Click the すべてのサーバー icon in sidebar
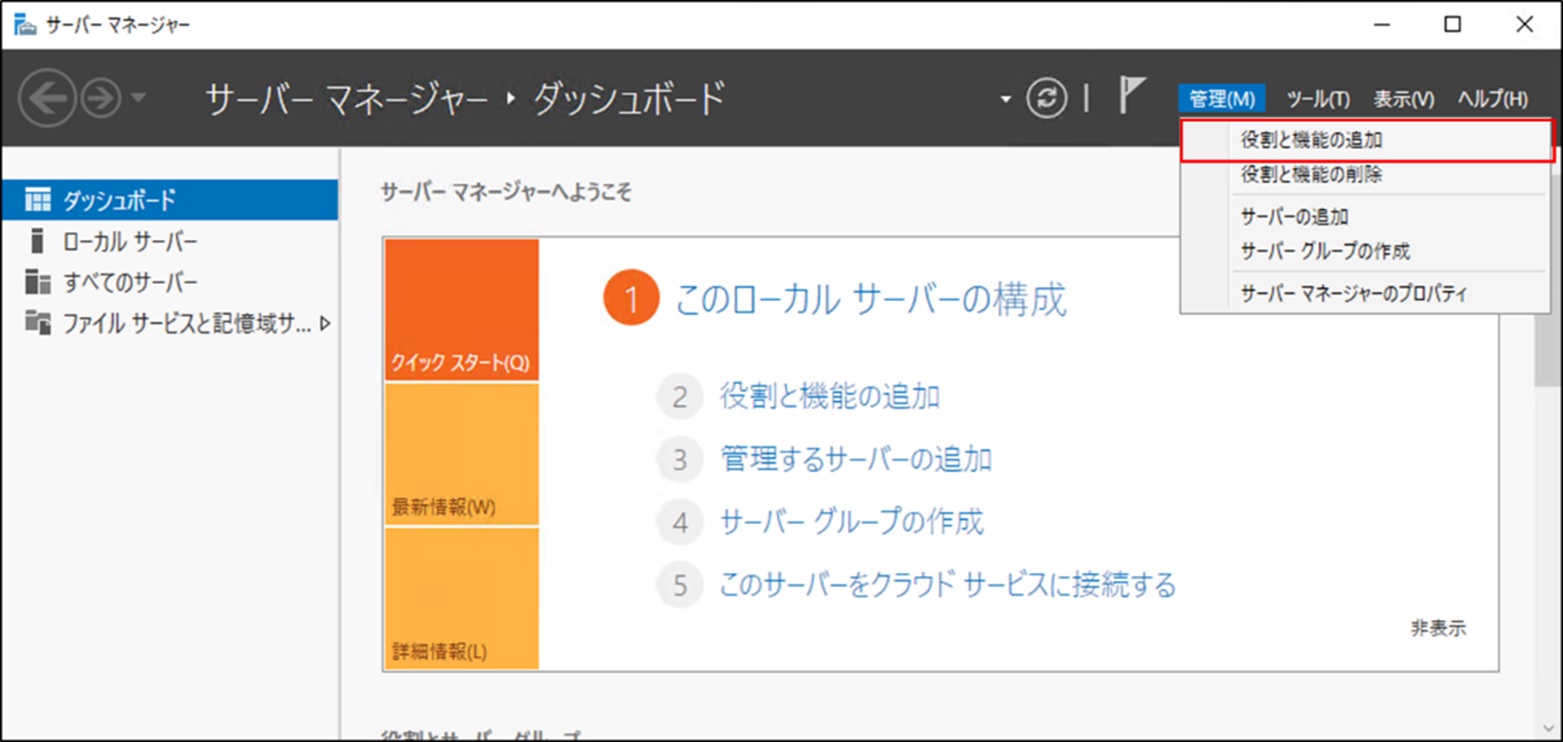The height and width of the screenshot is (742, 1563). coord(37,282)
